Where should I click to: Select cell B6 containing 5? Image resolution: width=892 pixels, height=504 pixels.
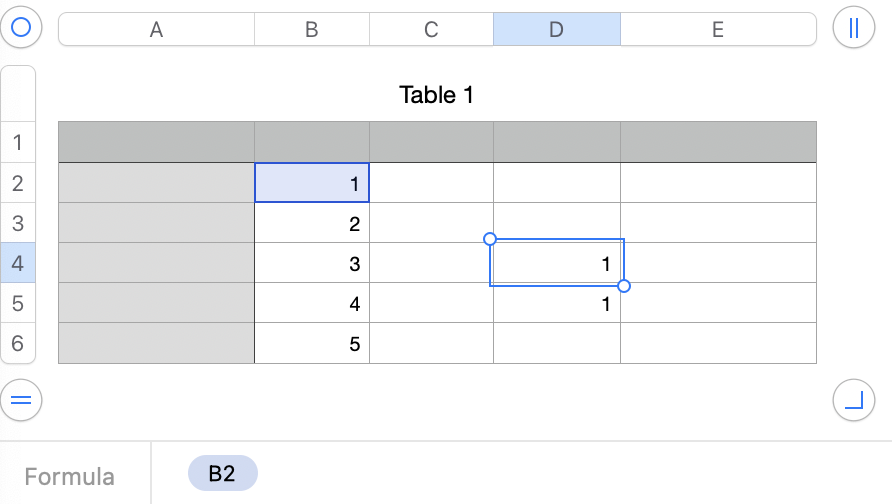pyautogui.click(x=312, y=344)
